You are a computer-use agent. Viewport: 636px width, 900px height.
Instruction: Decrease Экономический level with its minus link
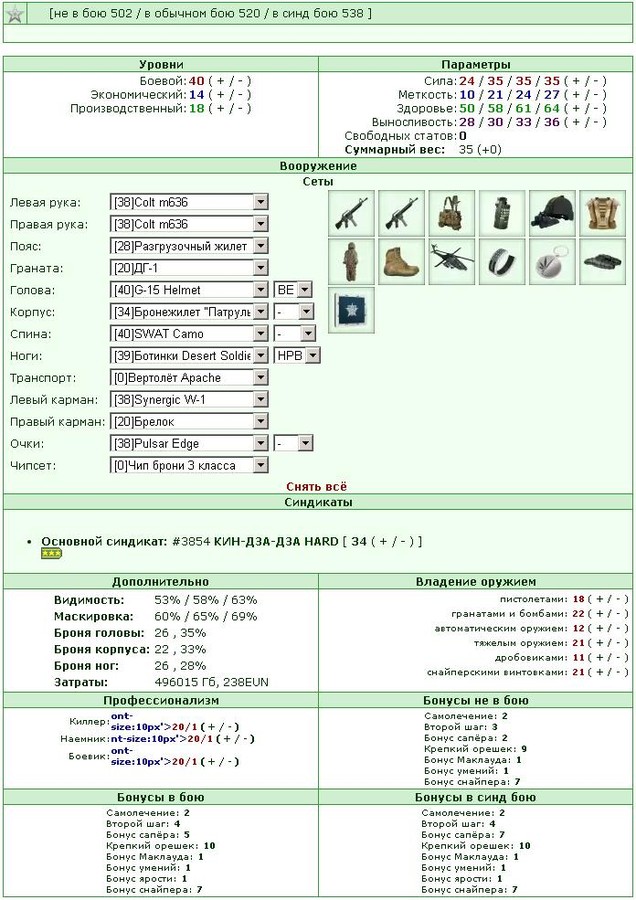pos(241,95)
